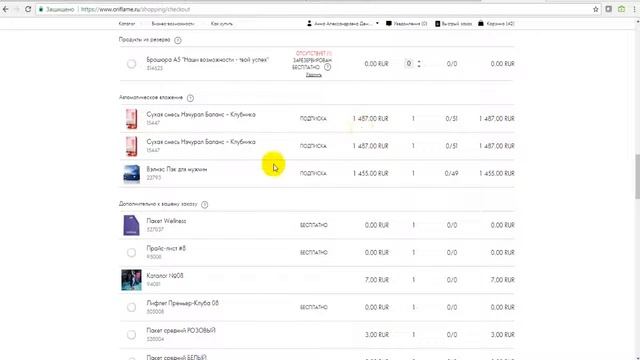Screen dimensions: 640x360
Task: Open Вэлнэс Пак для мужчин product name
Action: [x=177, y=169]
